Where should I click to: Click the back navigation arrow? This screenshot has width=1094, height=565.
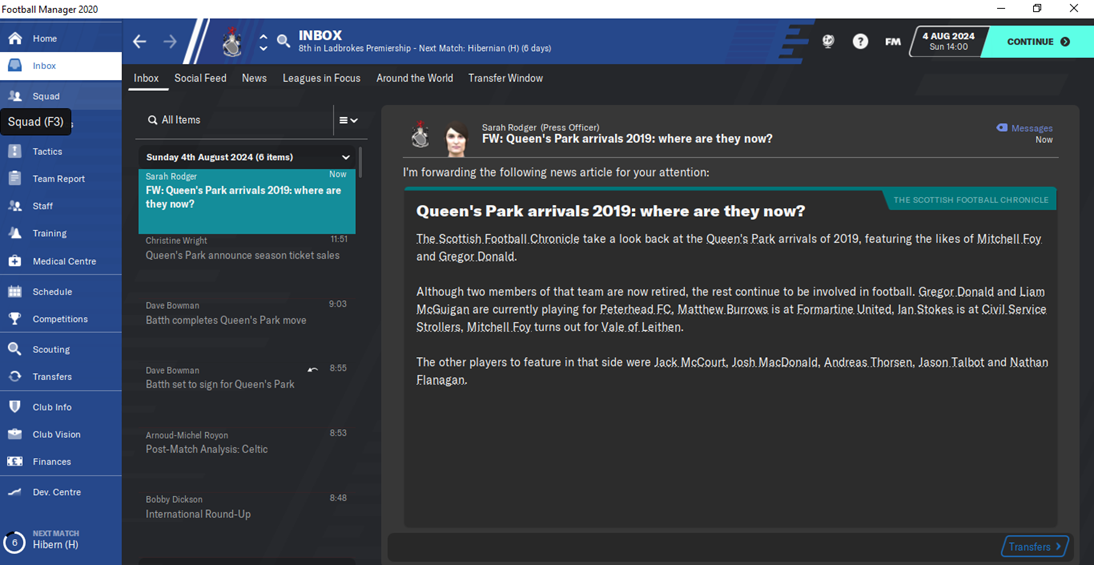(140, 42)
